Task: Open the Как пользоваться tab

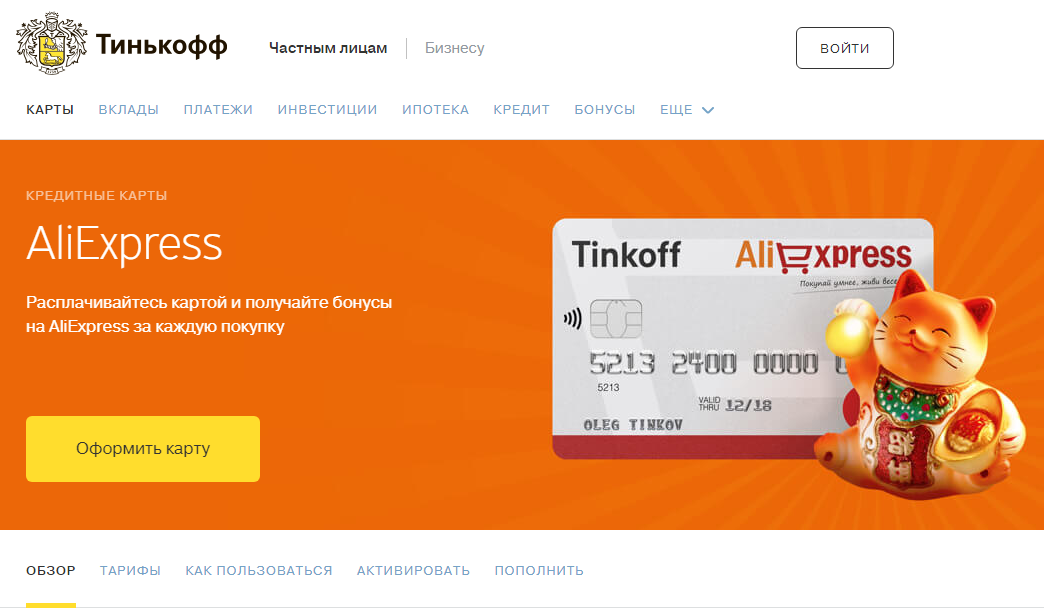Action: [259, 570]
